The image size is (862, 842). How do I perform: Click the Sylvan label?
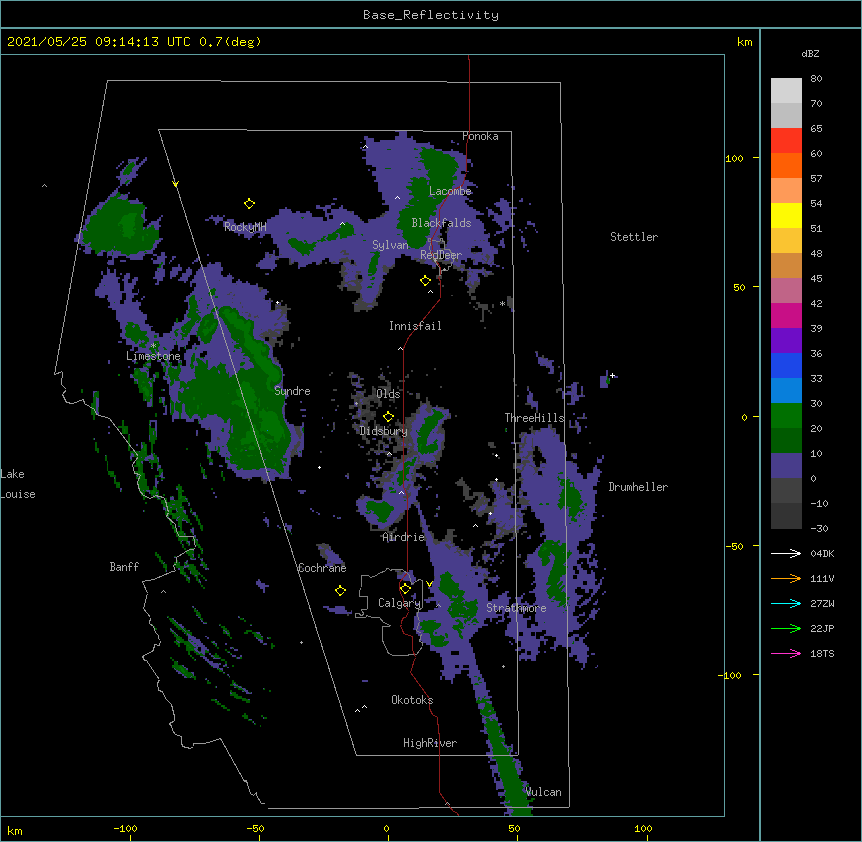tap(390, 245)
